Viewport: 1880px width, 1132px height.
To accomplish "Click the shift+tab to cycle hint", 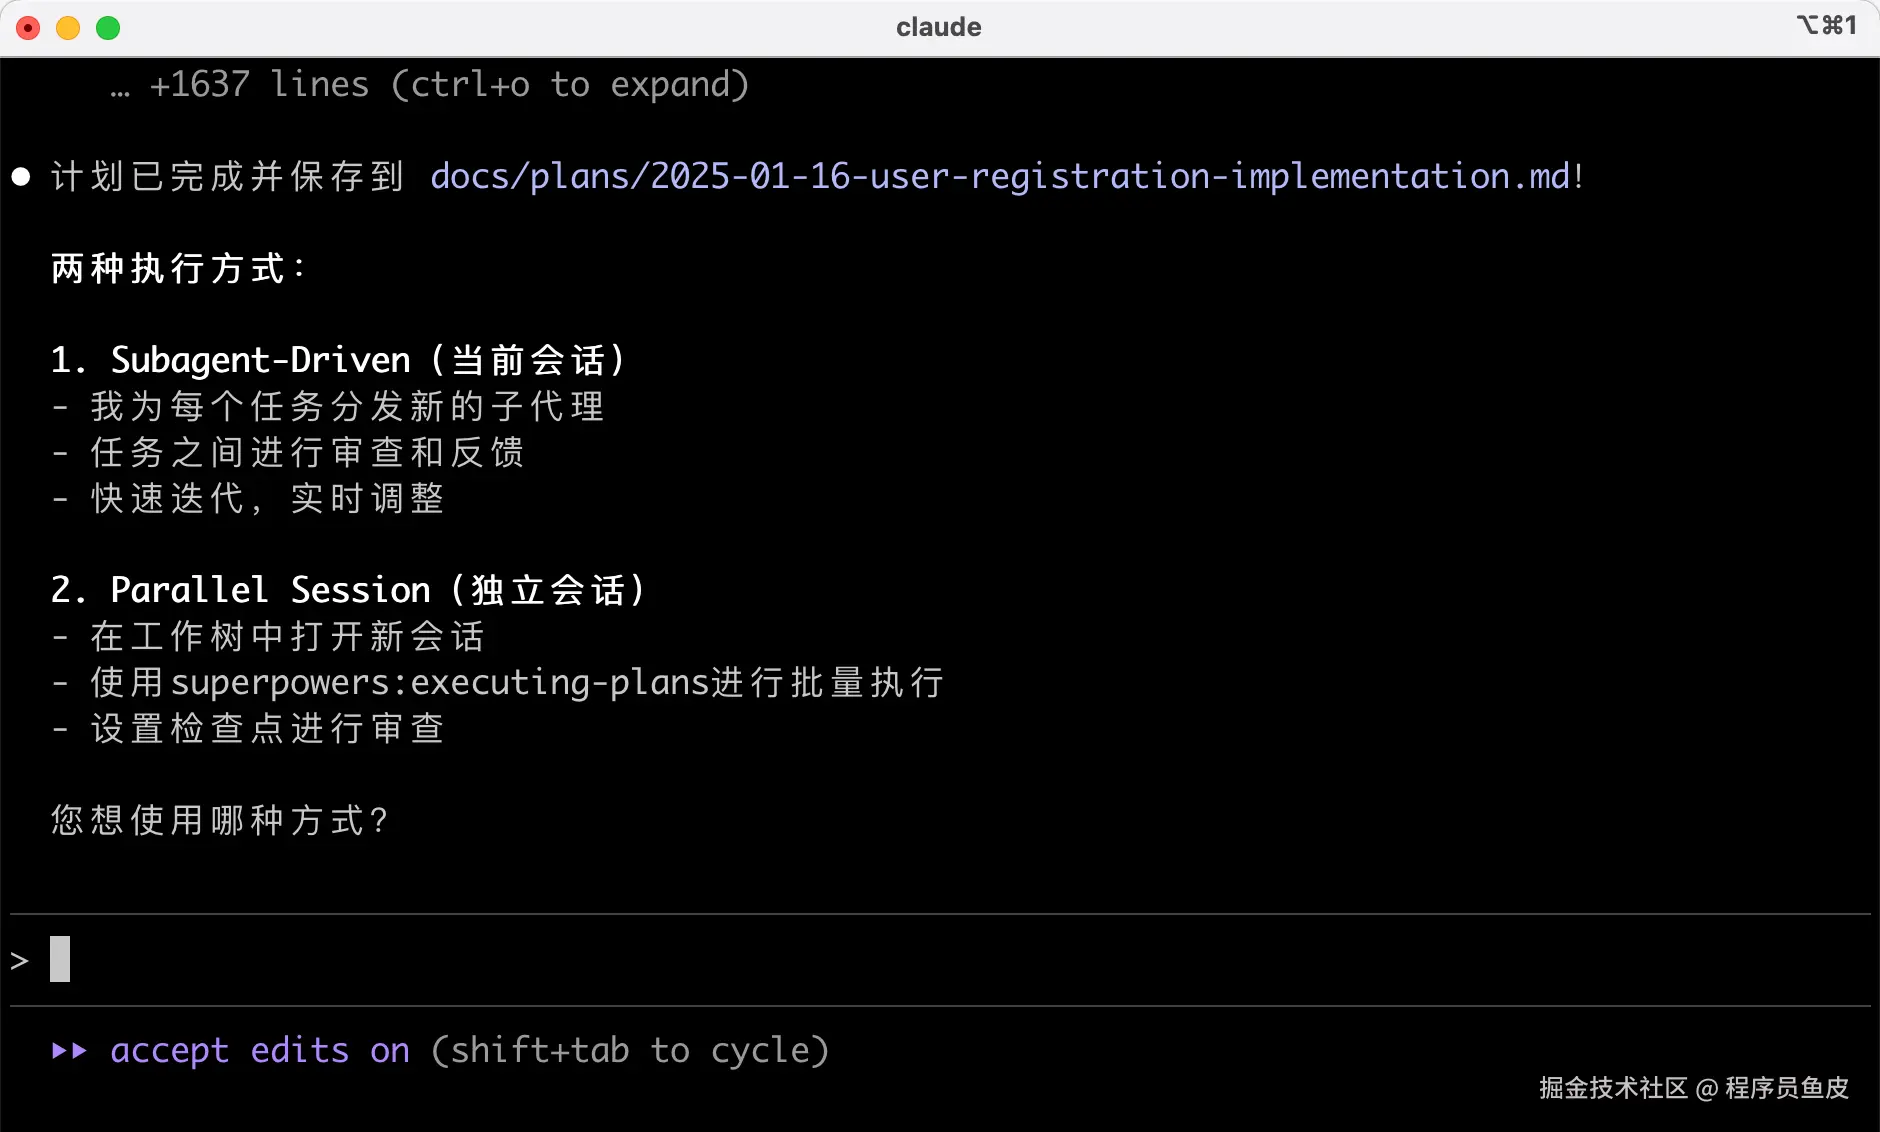I will 630,1050.
